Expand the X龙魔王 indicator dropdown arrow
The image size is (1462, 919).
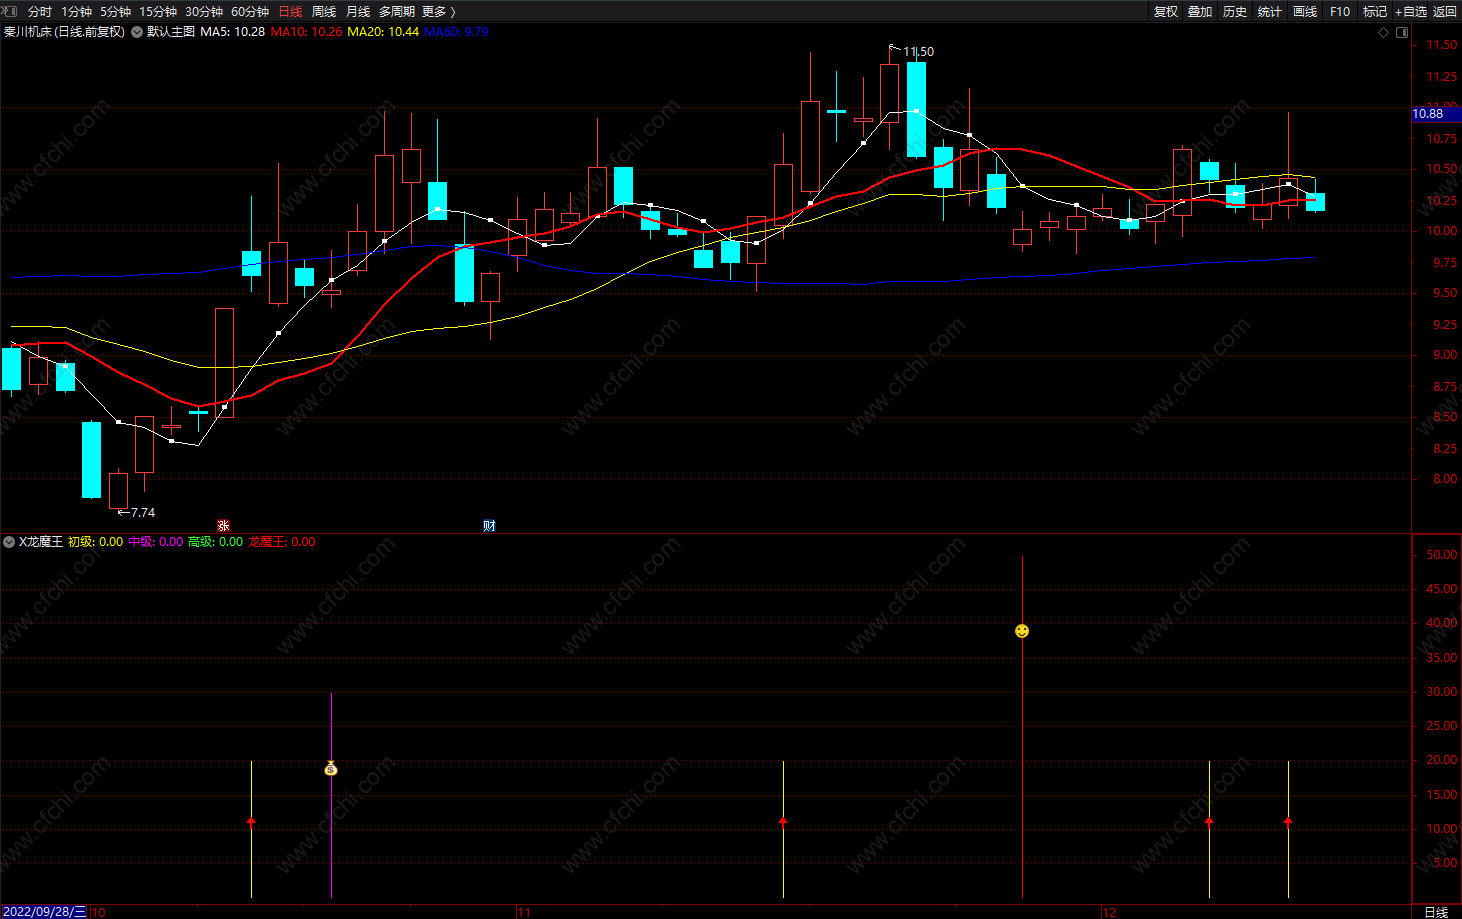[9, 542]
